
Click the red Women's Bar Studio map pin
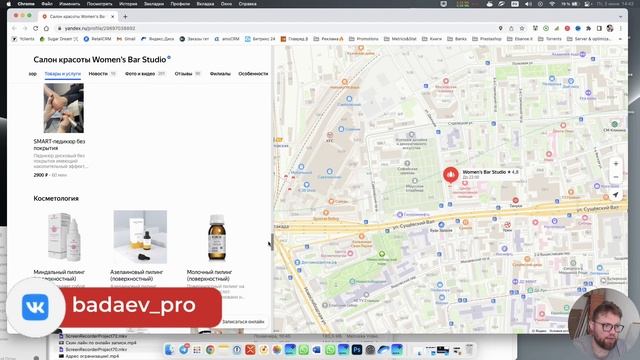(451, 175)
